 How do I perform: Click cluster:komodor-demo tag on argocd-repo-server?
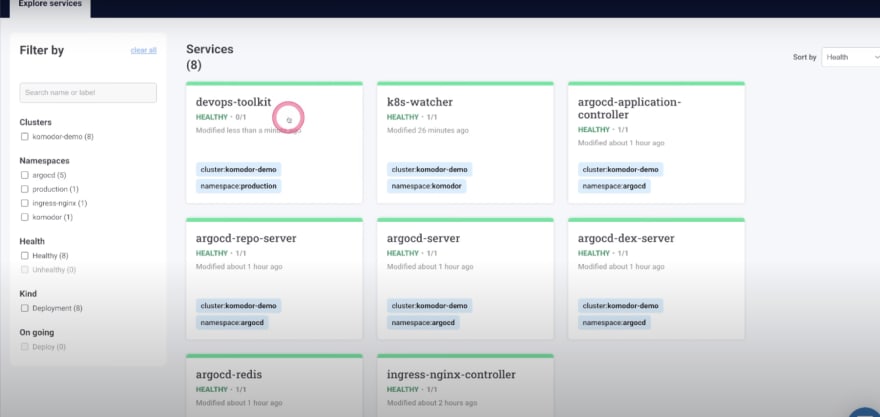tap(239, 306)
